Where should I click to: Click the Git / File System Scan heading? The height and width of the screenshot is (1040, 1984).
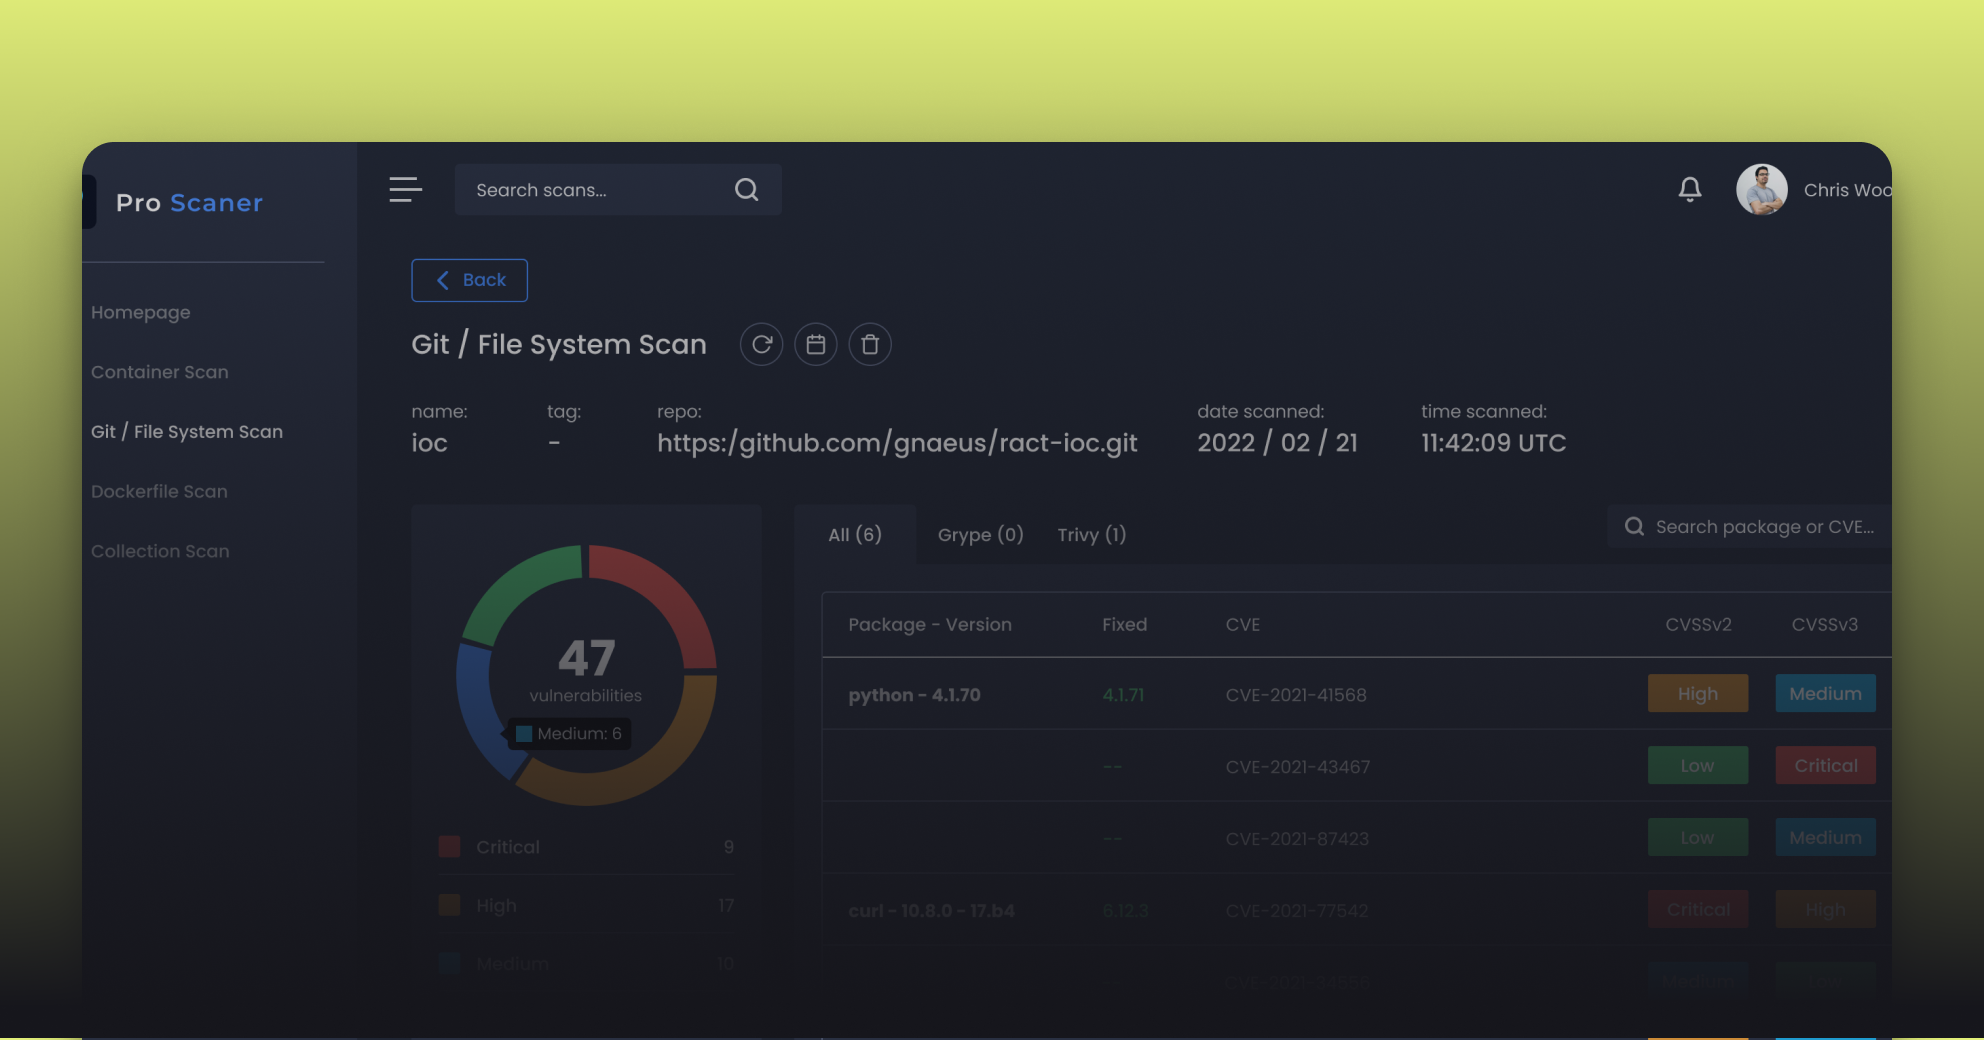click(559, 344)
